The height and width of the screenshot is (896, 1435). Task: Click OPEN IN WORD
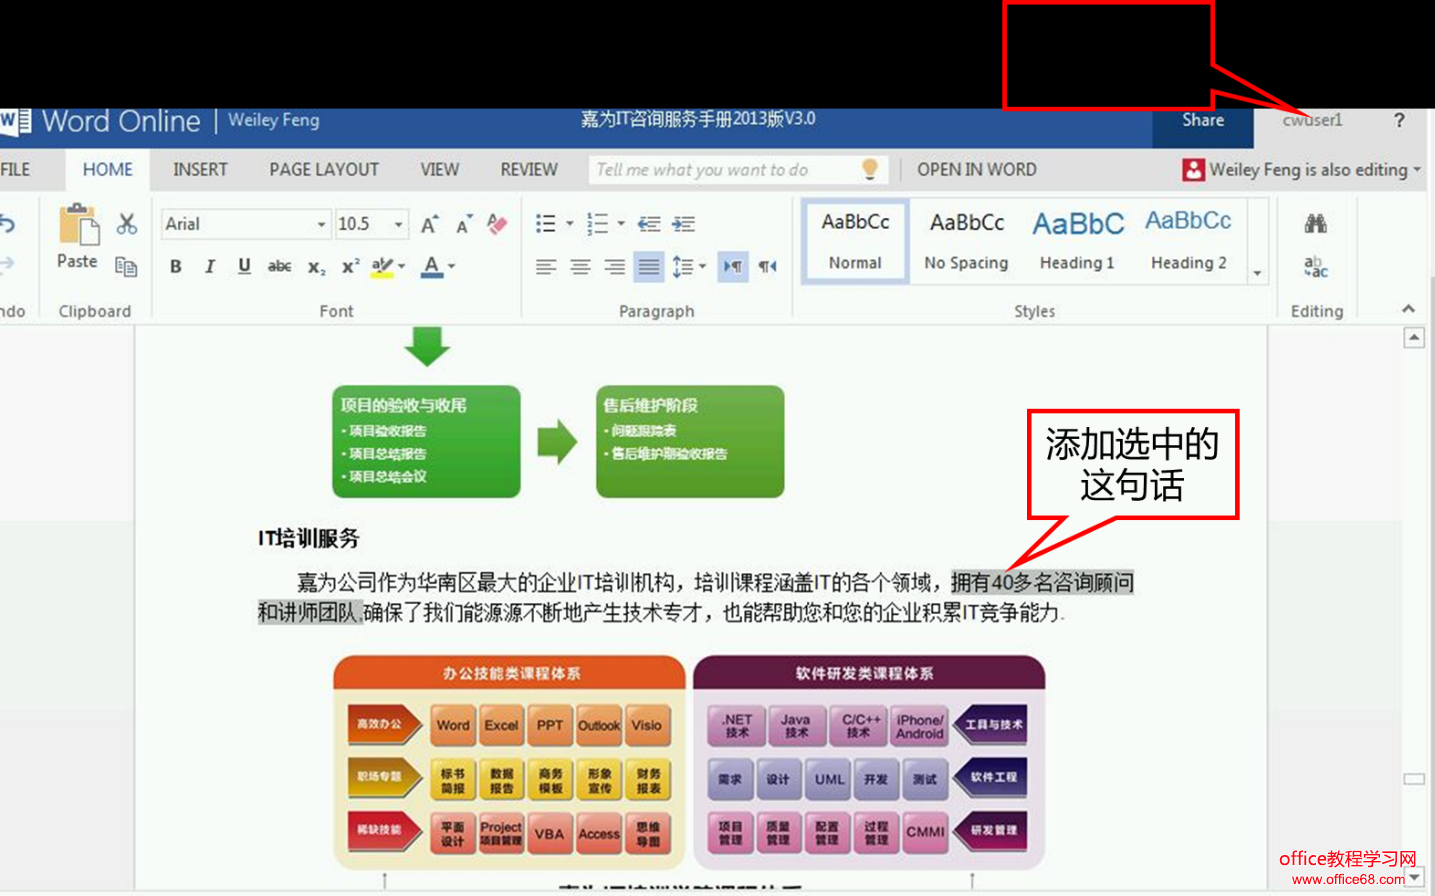(x=977, y=170)
